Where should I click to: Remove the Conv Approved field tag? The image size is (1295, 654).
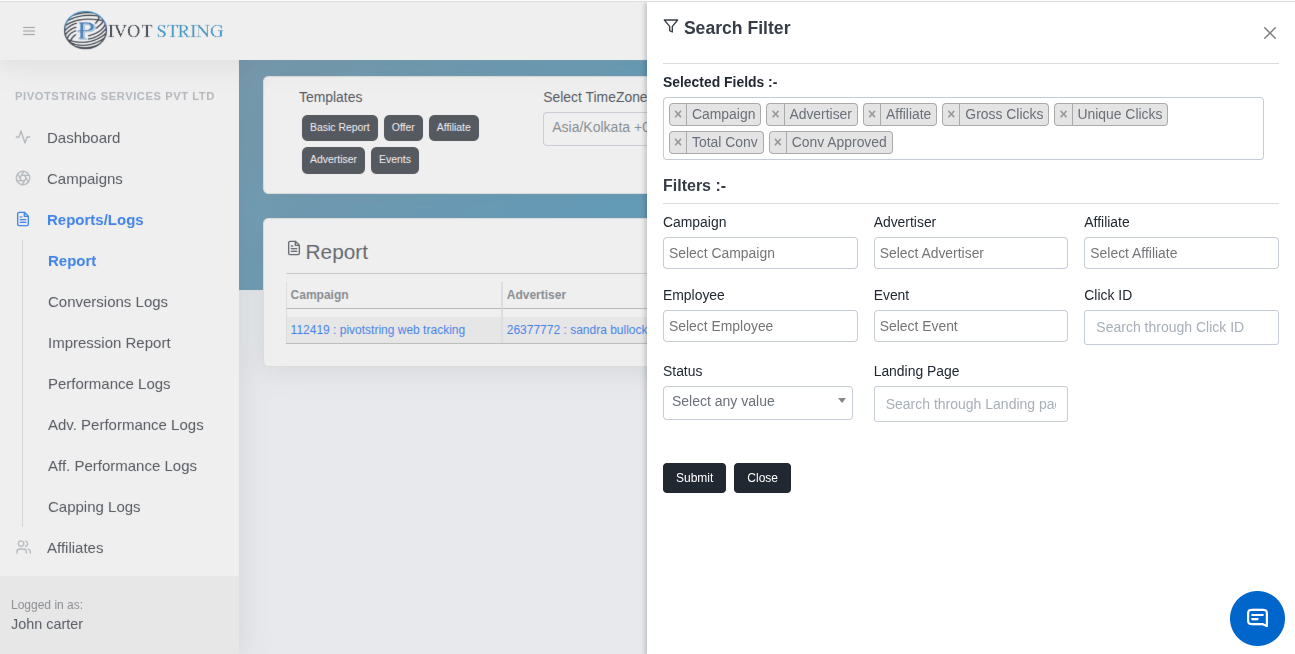(778, 143)
